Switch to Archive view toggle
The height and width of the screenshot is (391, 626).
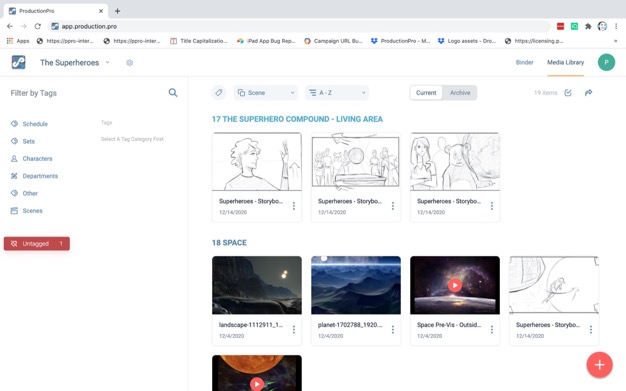(460, 93)
